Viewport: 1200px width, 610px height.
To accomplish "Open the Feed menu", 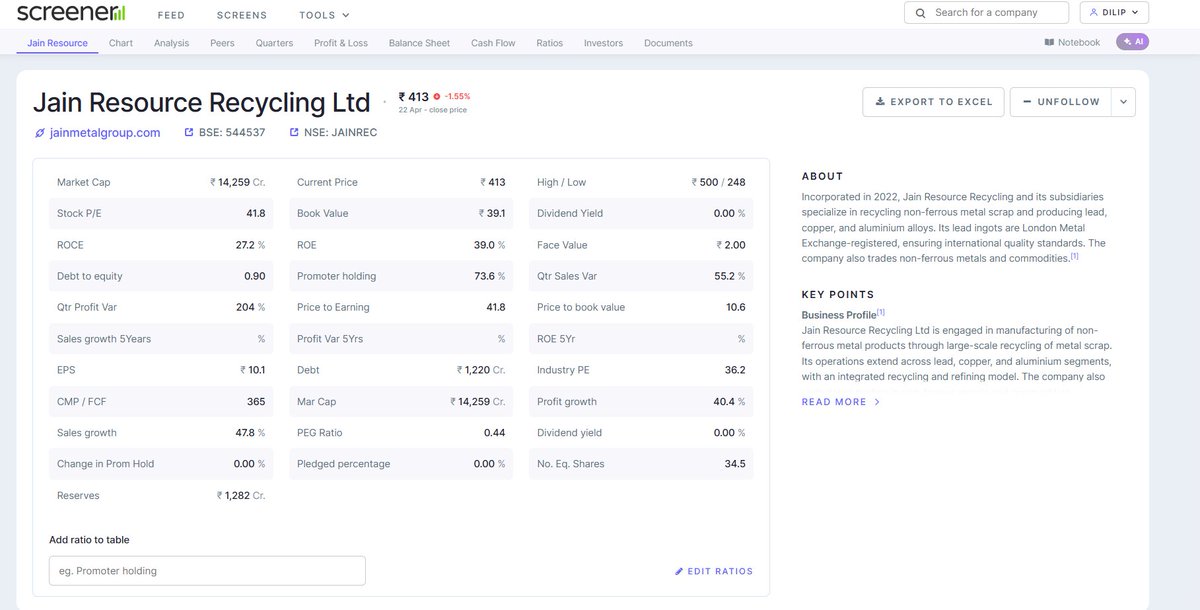I will [x=171, y=15].
